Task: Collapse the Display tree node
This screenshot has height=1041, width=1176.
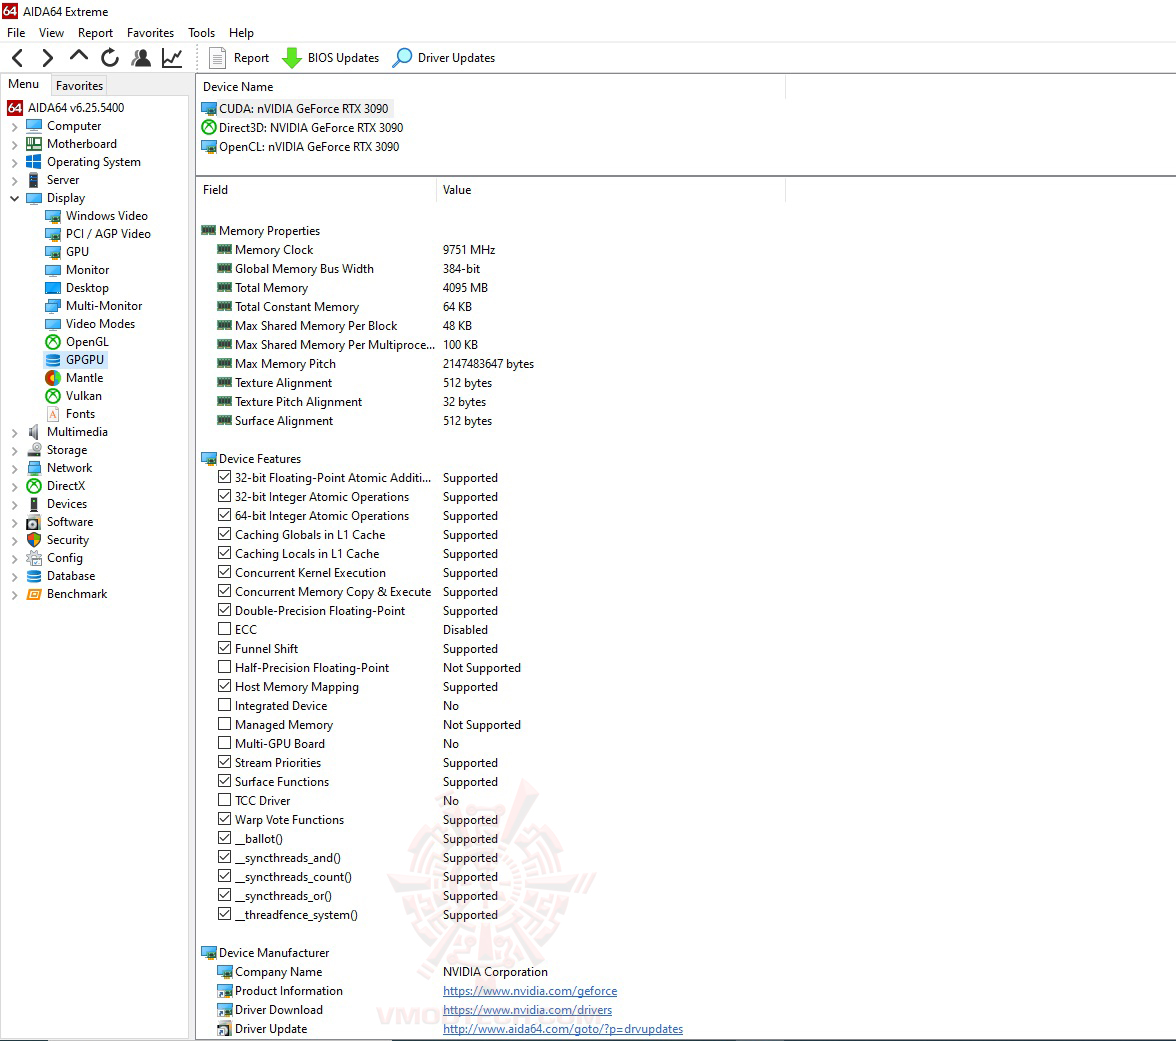Action: 14,199
